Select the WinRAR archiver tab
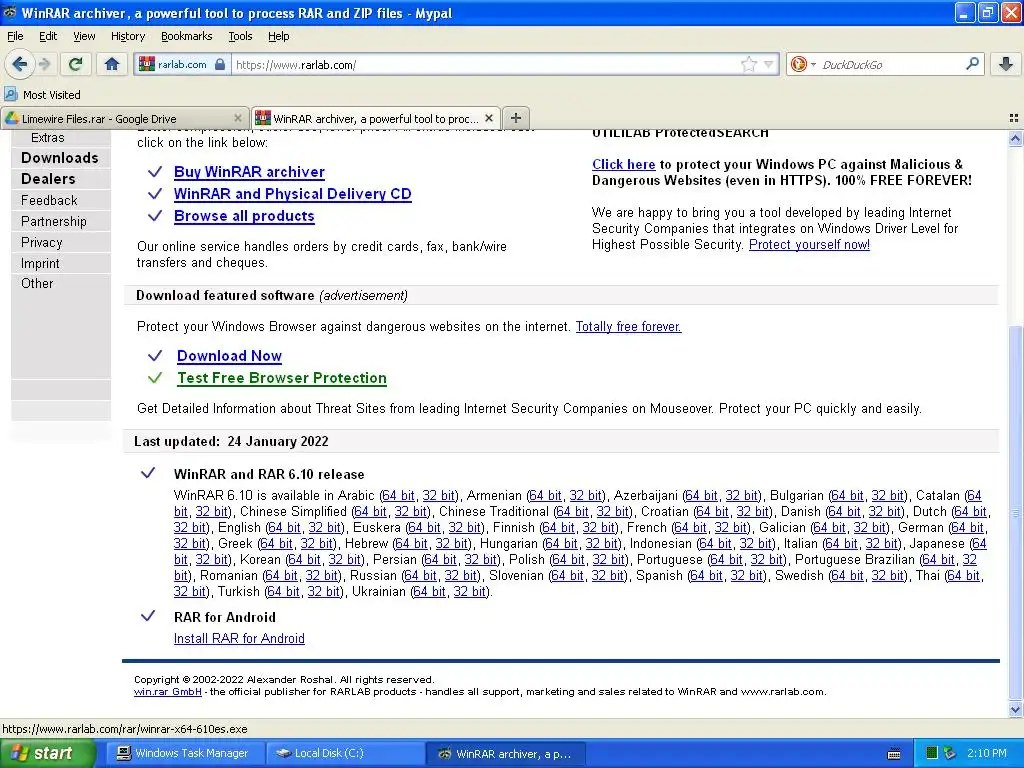This screenshot has height=768, width=1024. (x=376, y=118)
